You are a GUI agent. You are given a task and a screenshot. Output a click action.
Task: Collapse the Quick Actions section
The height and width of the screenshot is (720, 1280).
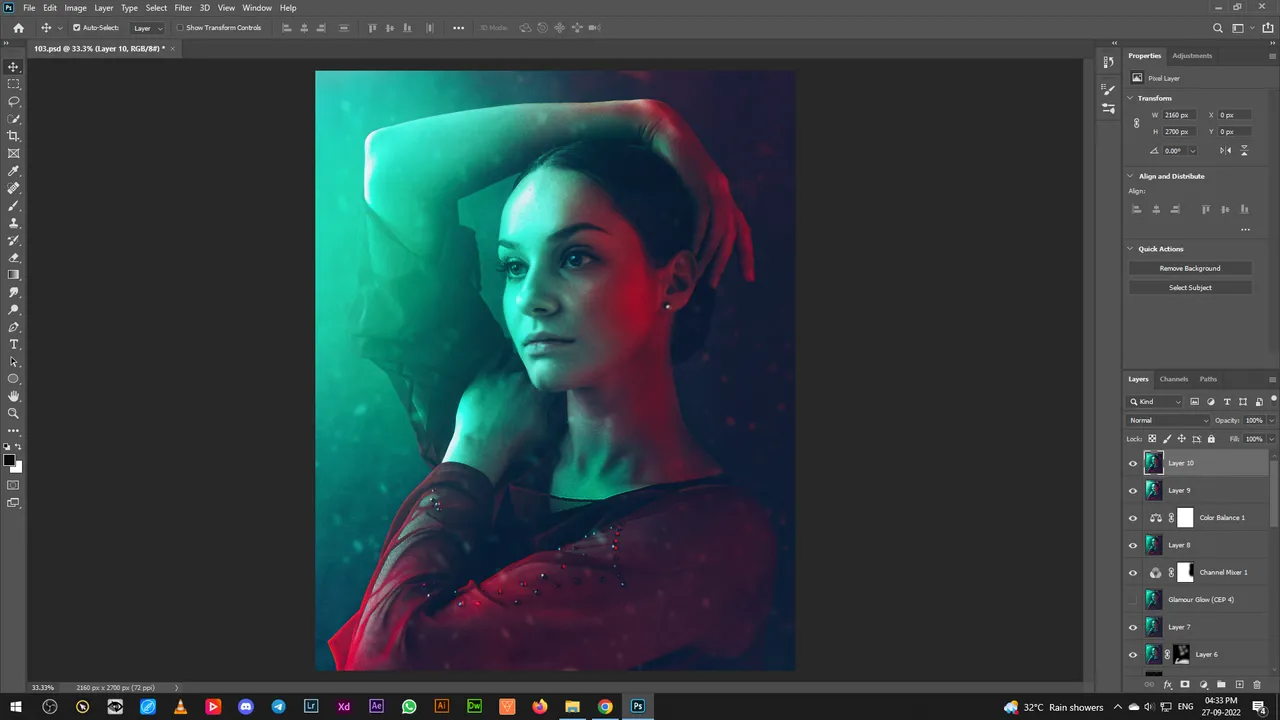pos(1131,249)
